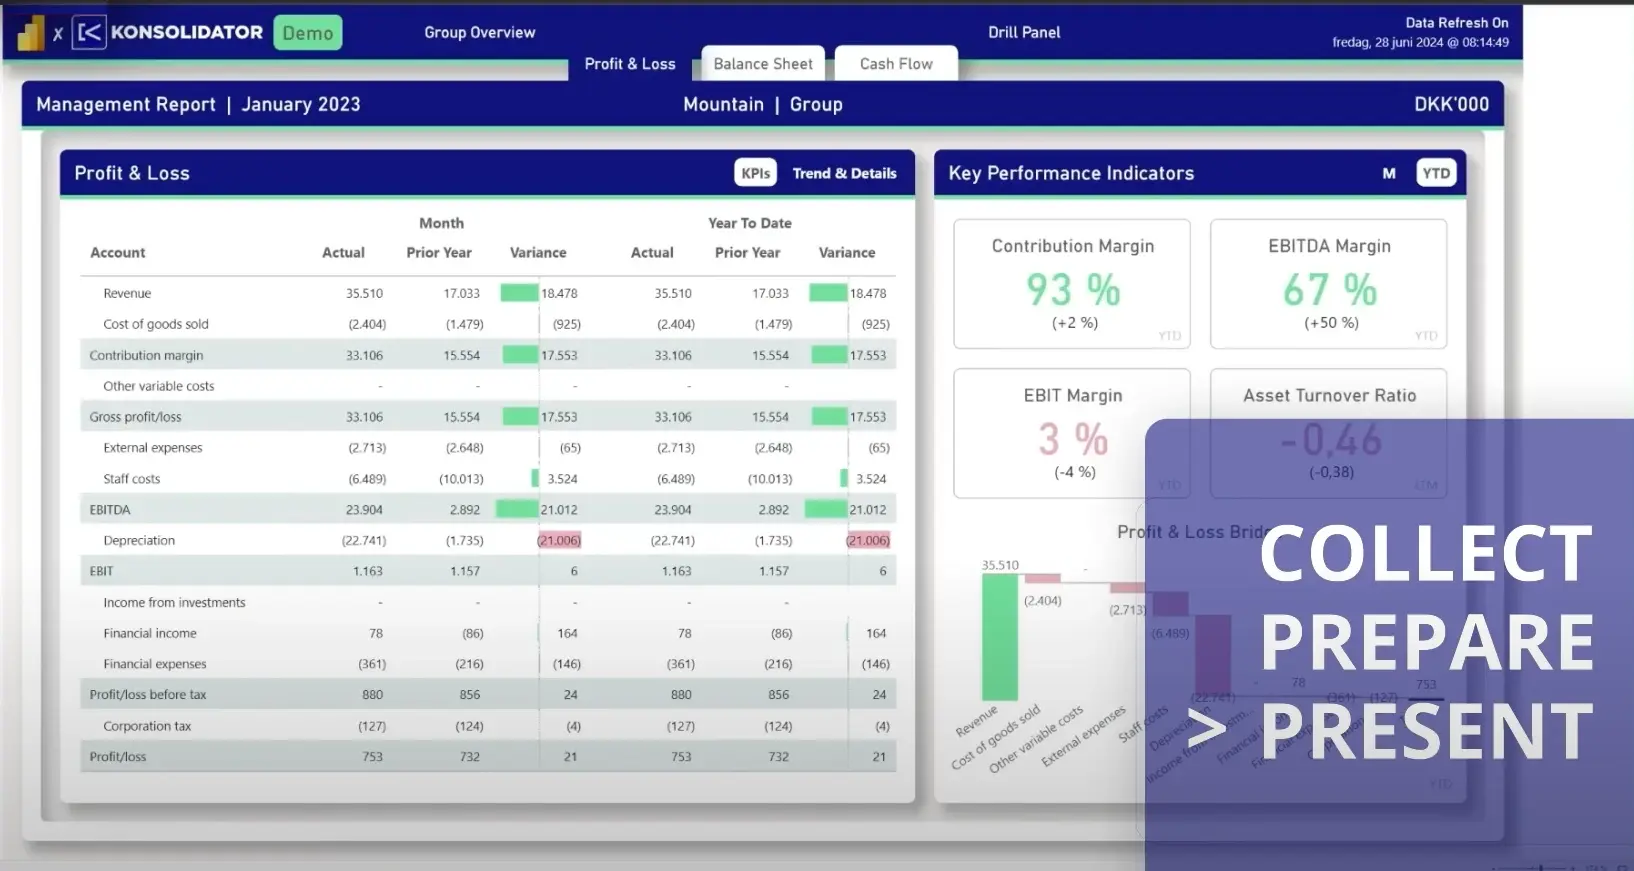Click the Actual header under Month

pos(343,253)
